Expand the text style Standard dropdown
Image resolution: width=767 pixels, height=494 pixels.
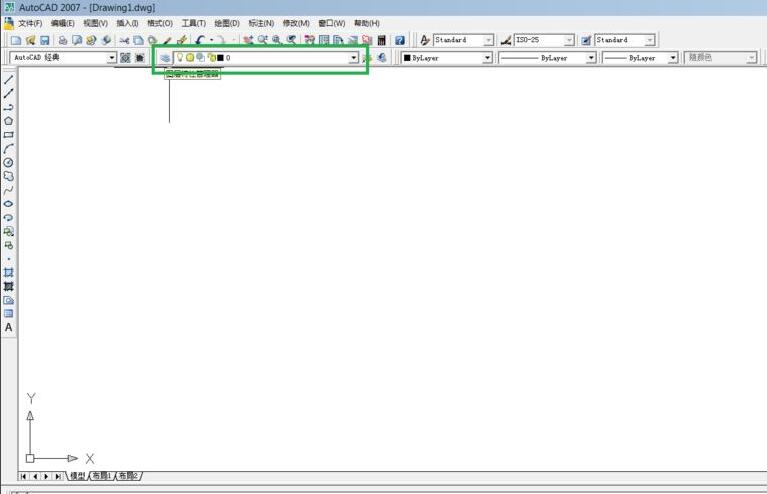[488, 40]
